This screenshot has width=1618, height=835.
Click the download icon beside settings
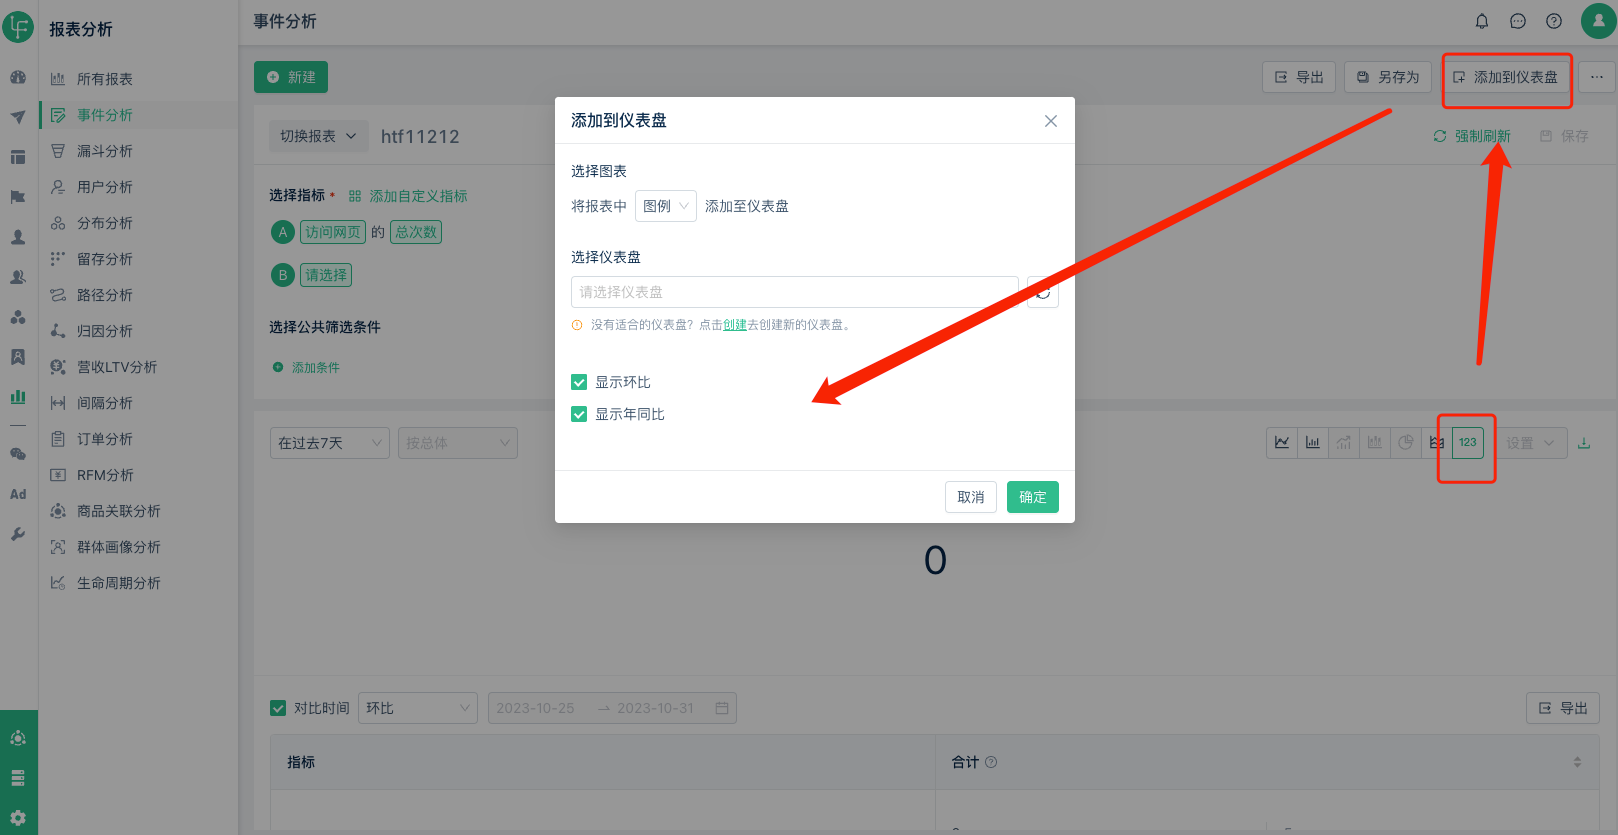click(1584, 443)
